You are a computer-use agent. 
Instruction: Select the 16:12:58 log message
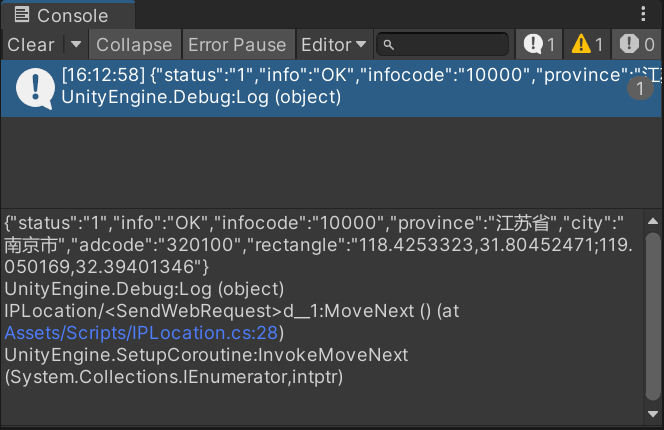(331, 88)
